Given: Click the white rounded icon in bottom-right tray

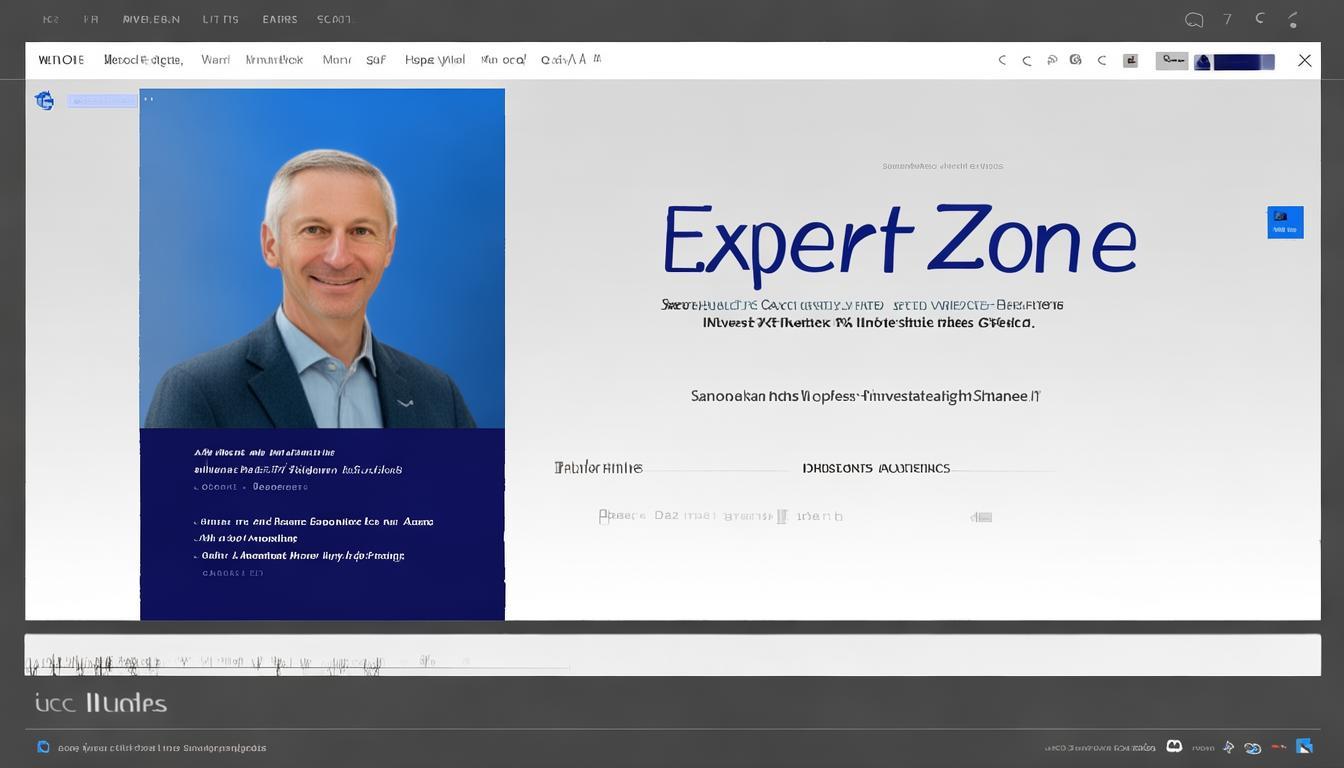Looking at the screenshot, I should 1174,746.
